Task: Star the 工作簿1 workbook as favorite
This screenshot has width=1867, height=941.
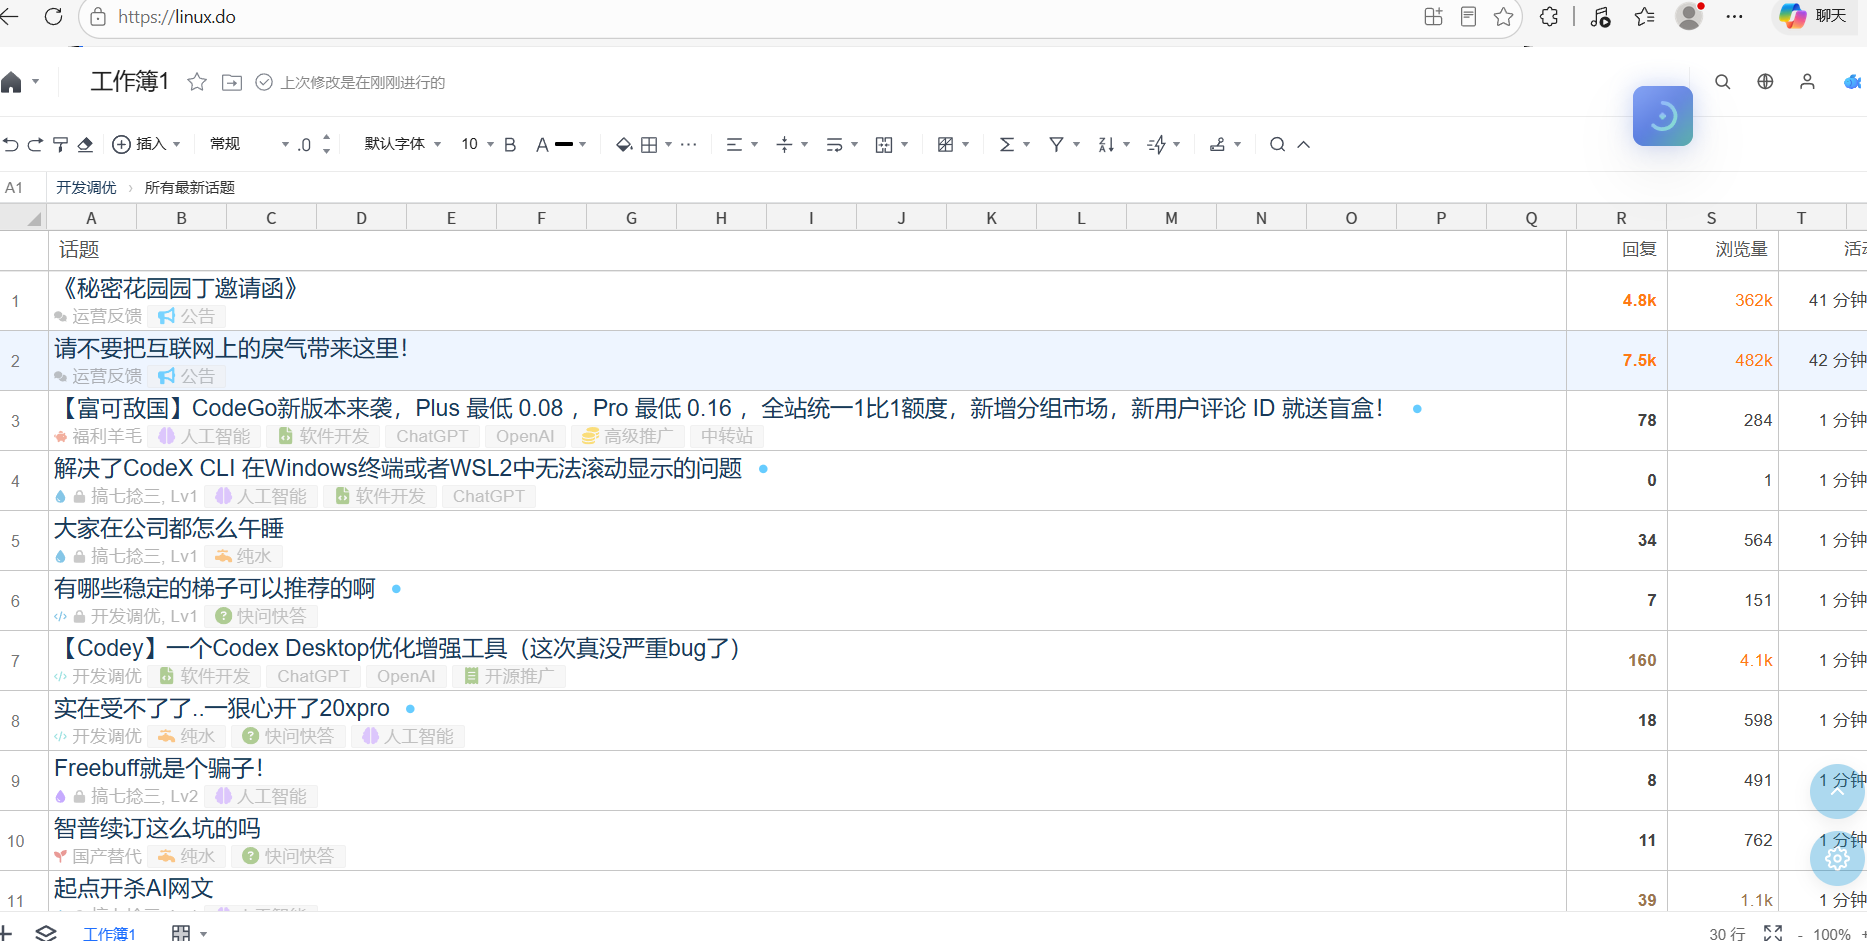Action: click(197, 82)
